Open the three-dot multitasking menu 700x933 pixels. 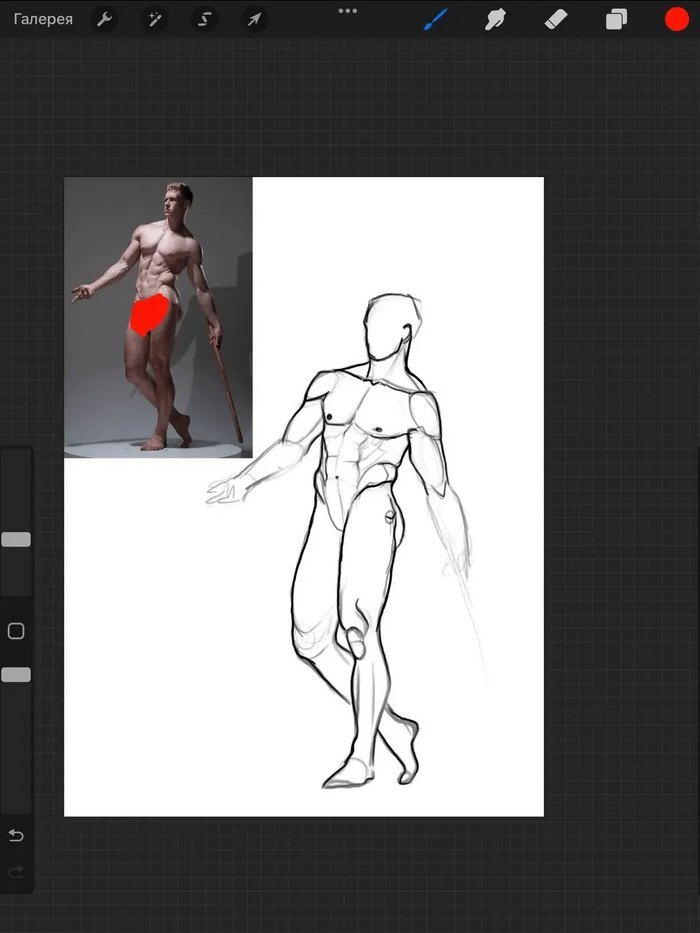(x=348, y=11)
